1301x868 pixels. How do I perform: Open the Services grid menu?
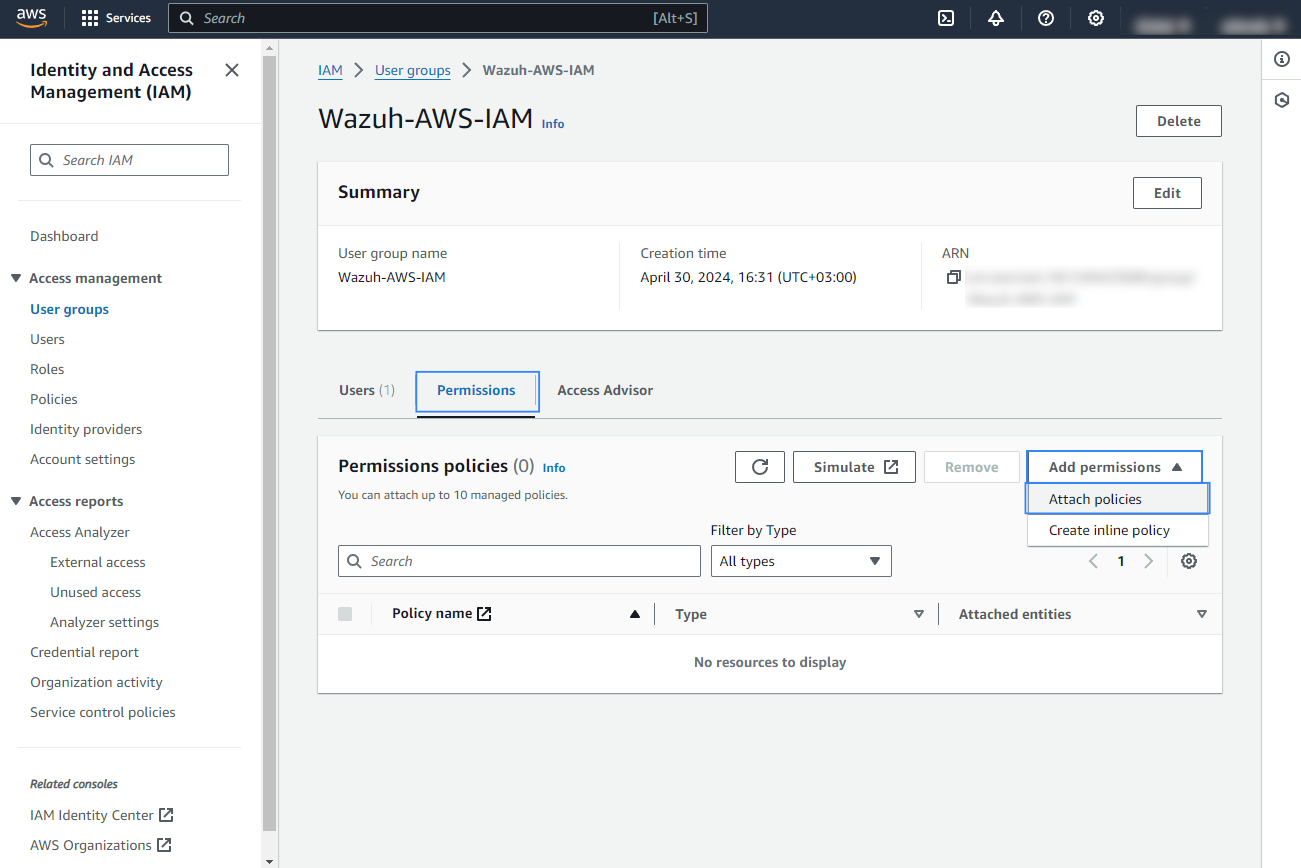click(116, 17)
